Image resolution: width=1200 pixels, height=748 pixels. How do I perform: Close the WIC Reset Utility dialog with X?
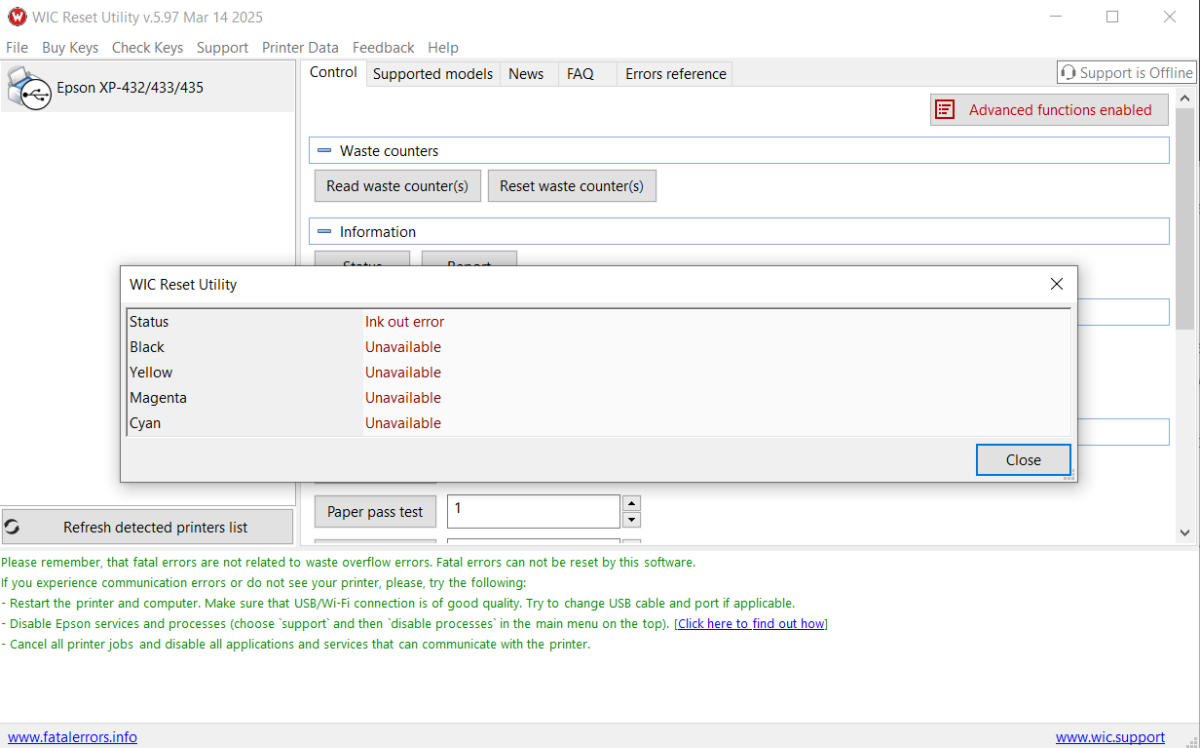(x=1056, y=284)
